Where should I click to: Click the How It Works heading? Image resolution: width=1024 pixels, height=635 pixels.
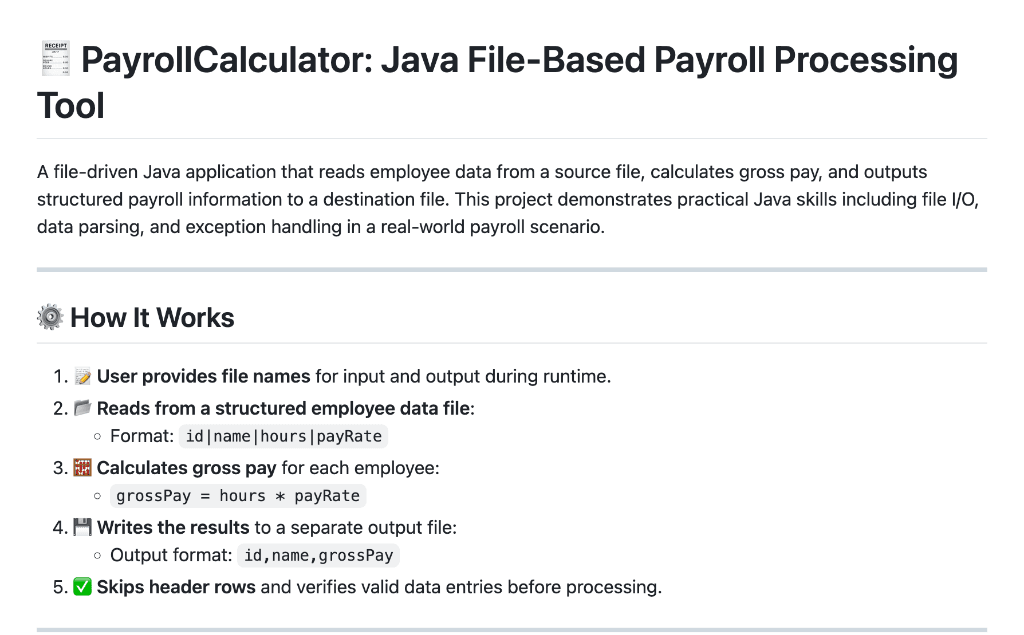coord(152,318)
